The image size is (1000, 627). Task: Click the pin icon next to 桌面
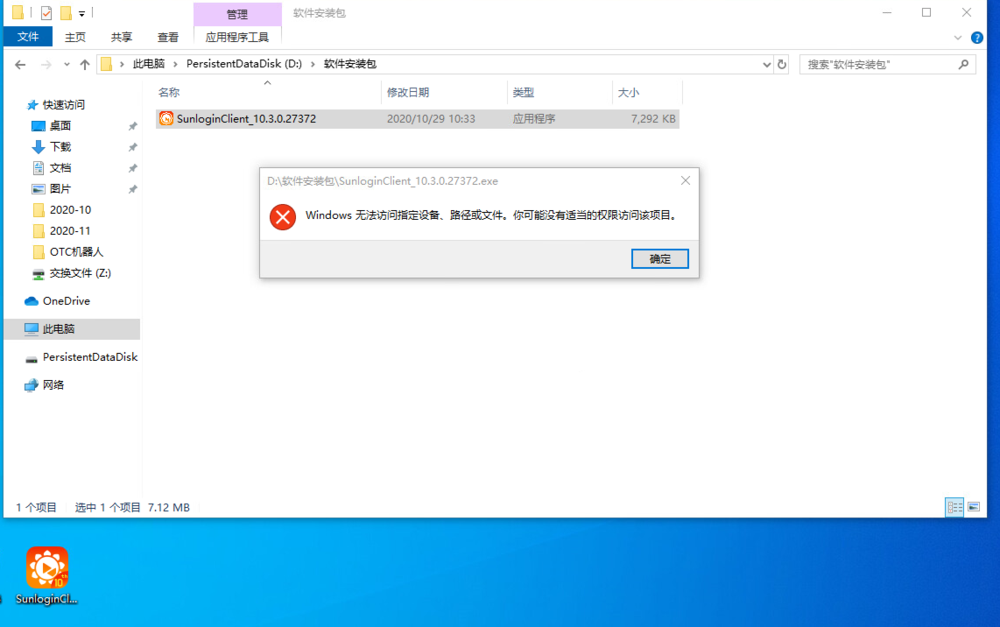tap(133, 126)
